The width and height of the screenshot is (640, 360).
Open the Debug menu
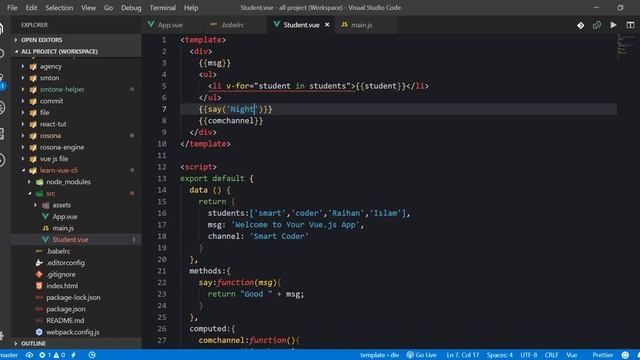(131, 8)
